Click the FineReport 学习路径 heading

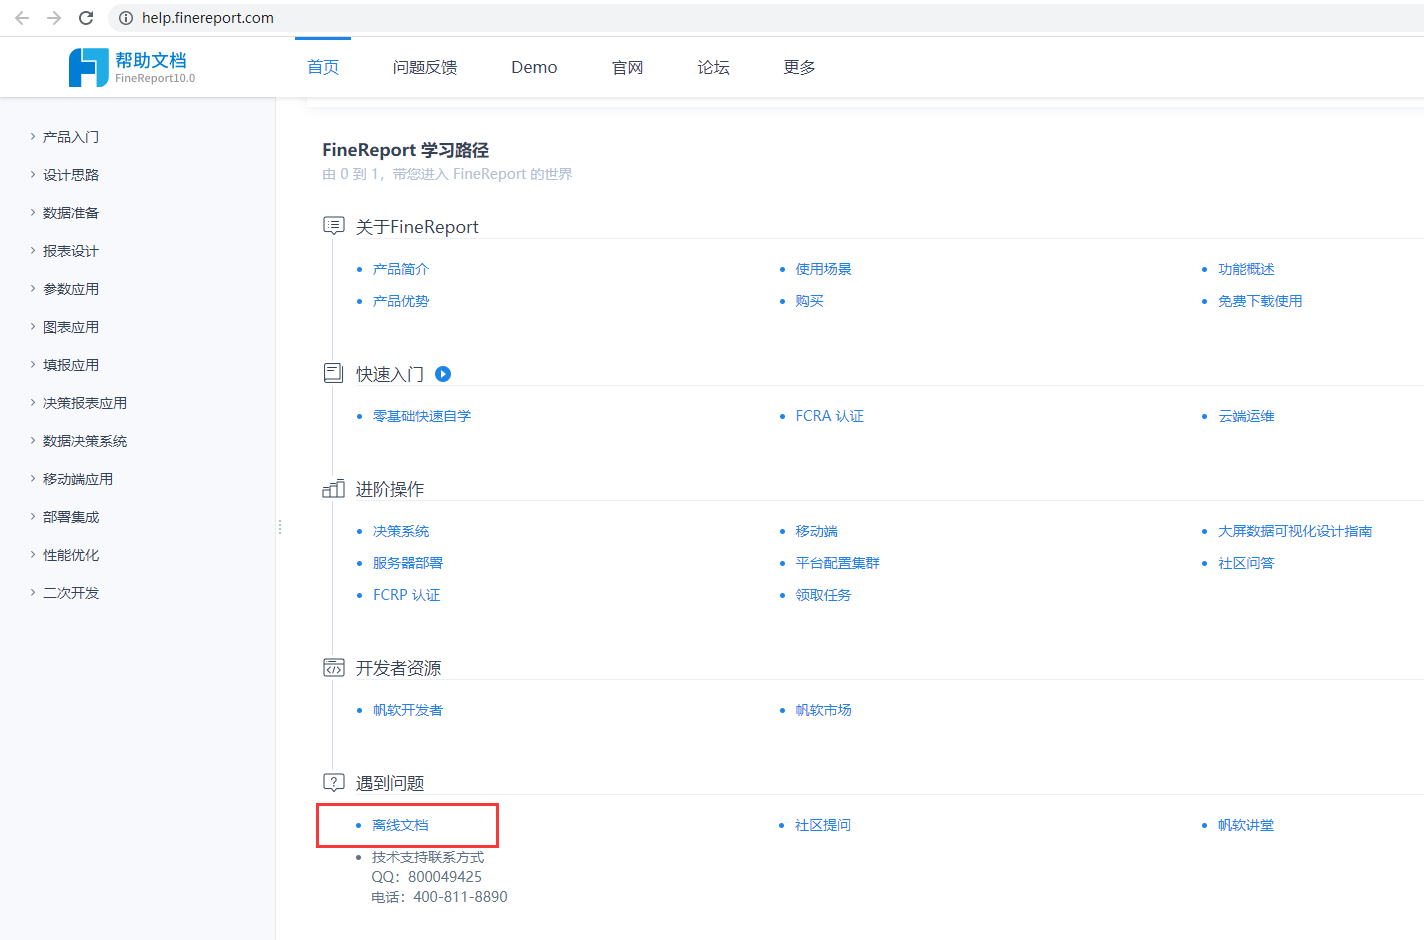[405, 150]
